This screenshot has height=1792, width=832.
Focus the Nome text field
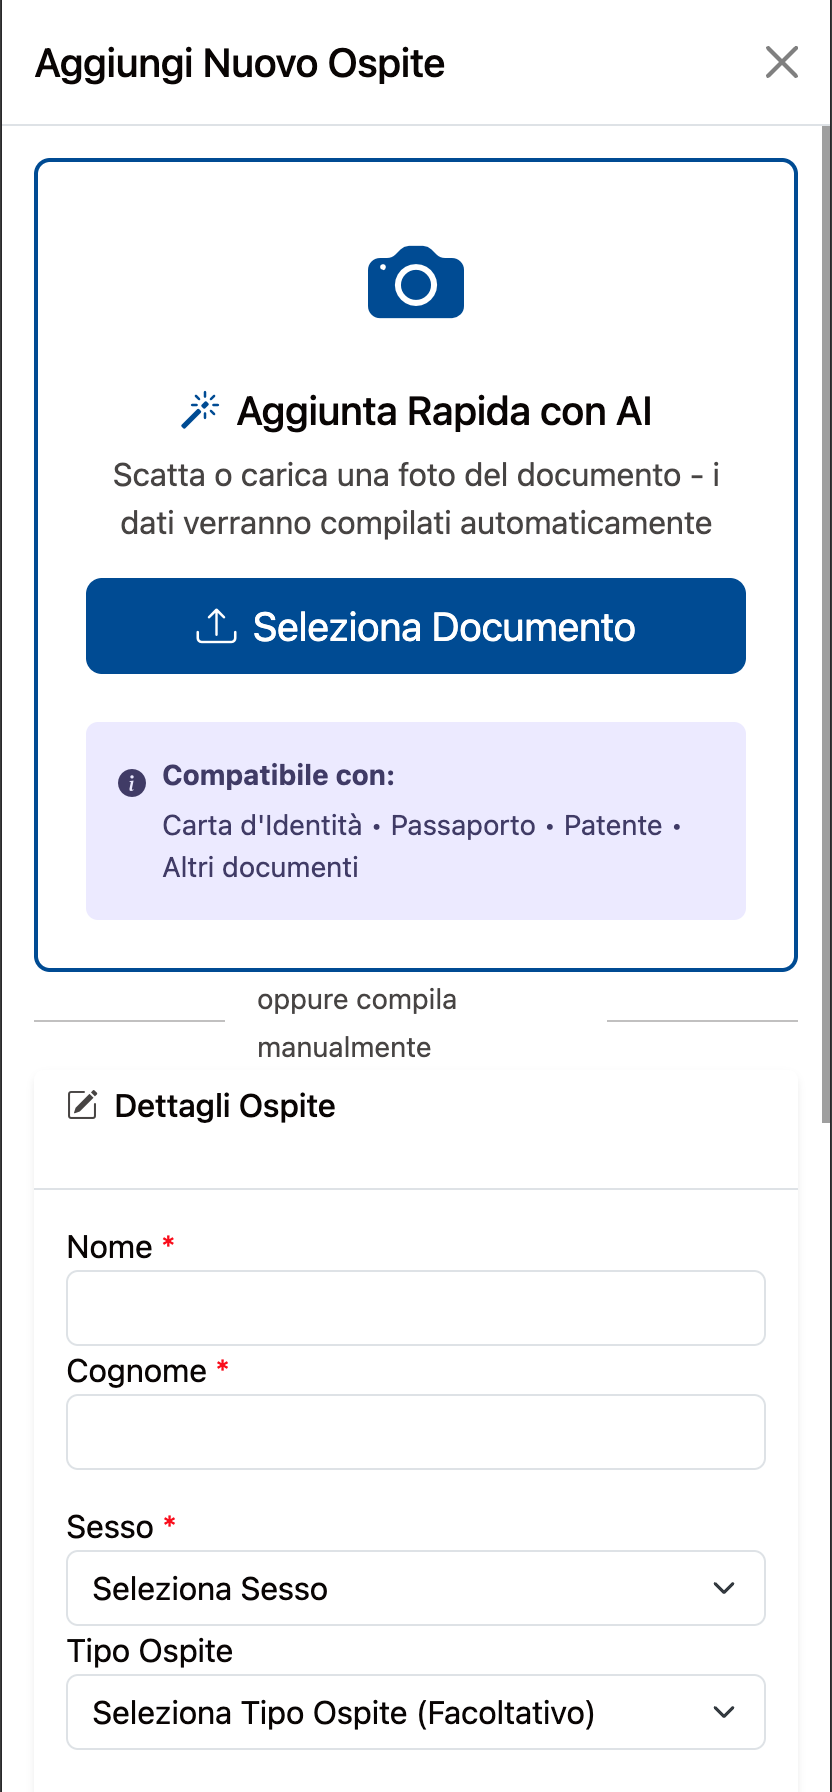[416, 1308]
